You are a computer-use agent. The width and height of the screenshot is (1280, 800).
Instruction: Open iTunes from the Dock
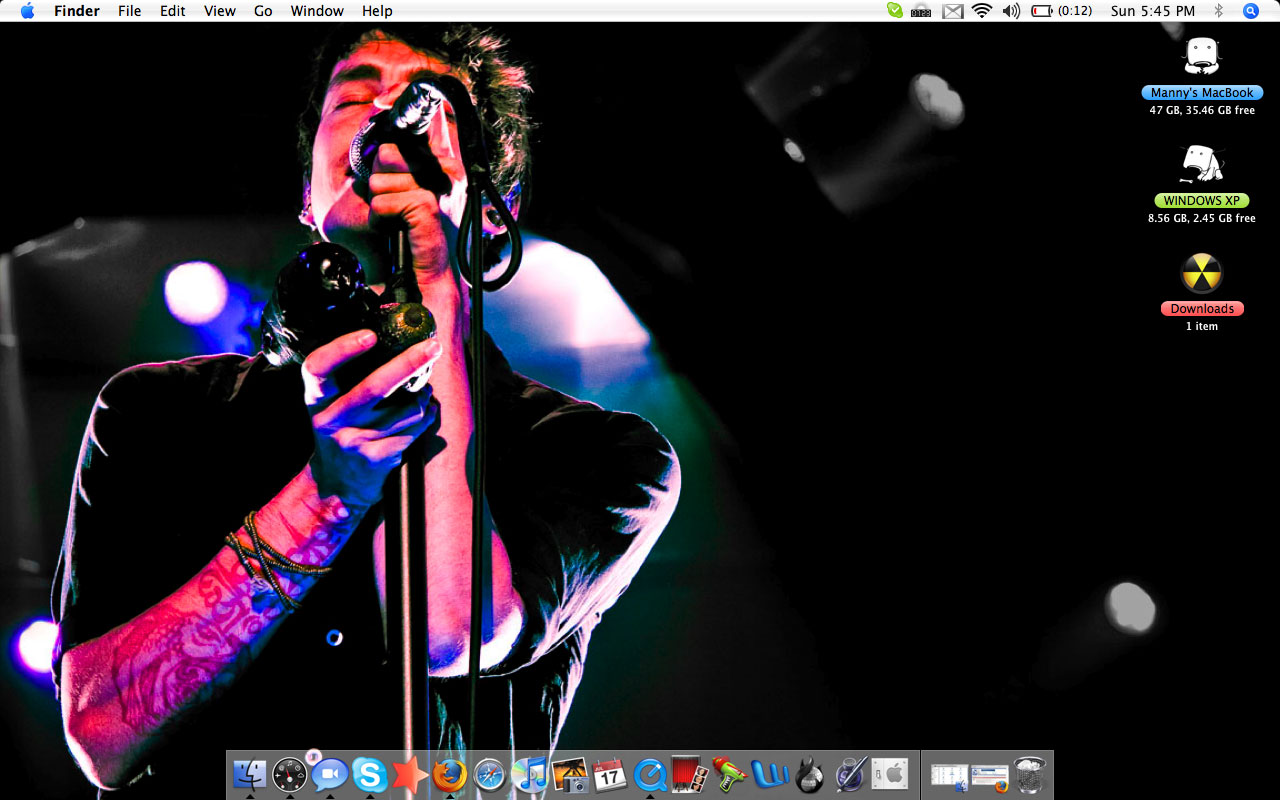[x=530, y=774]
